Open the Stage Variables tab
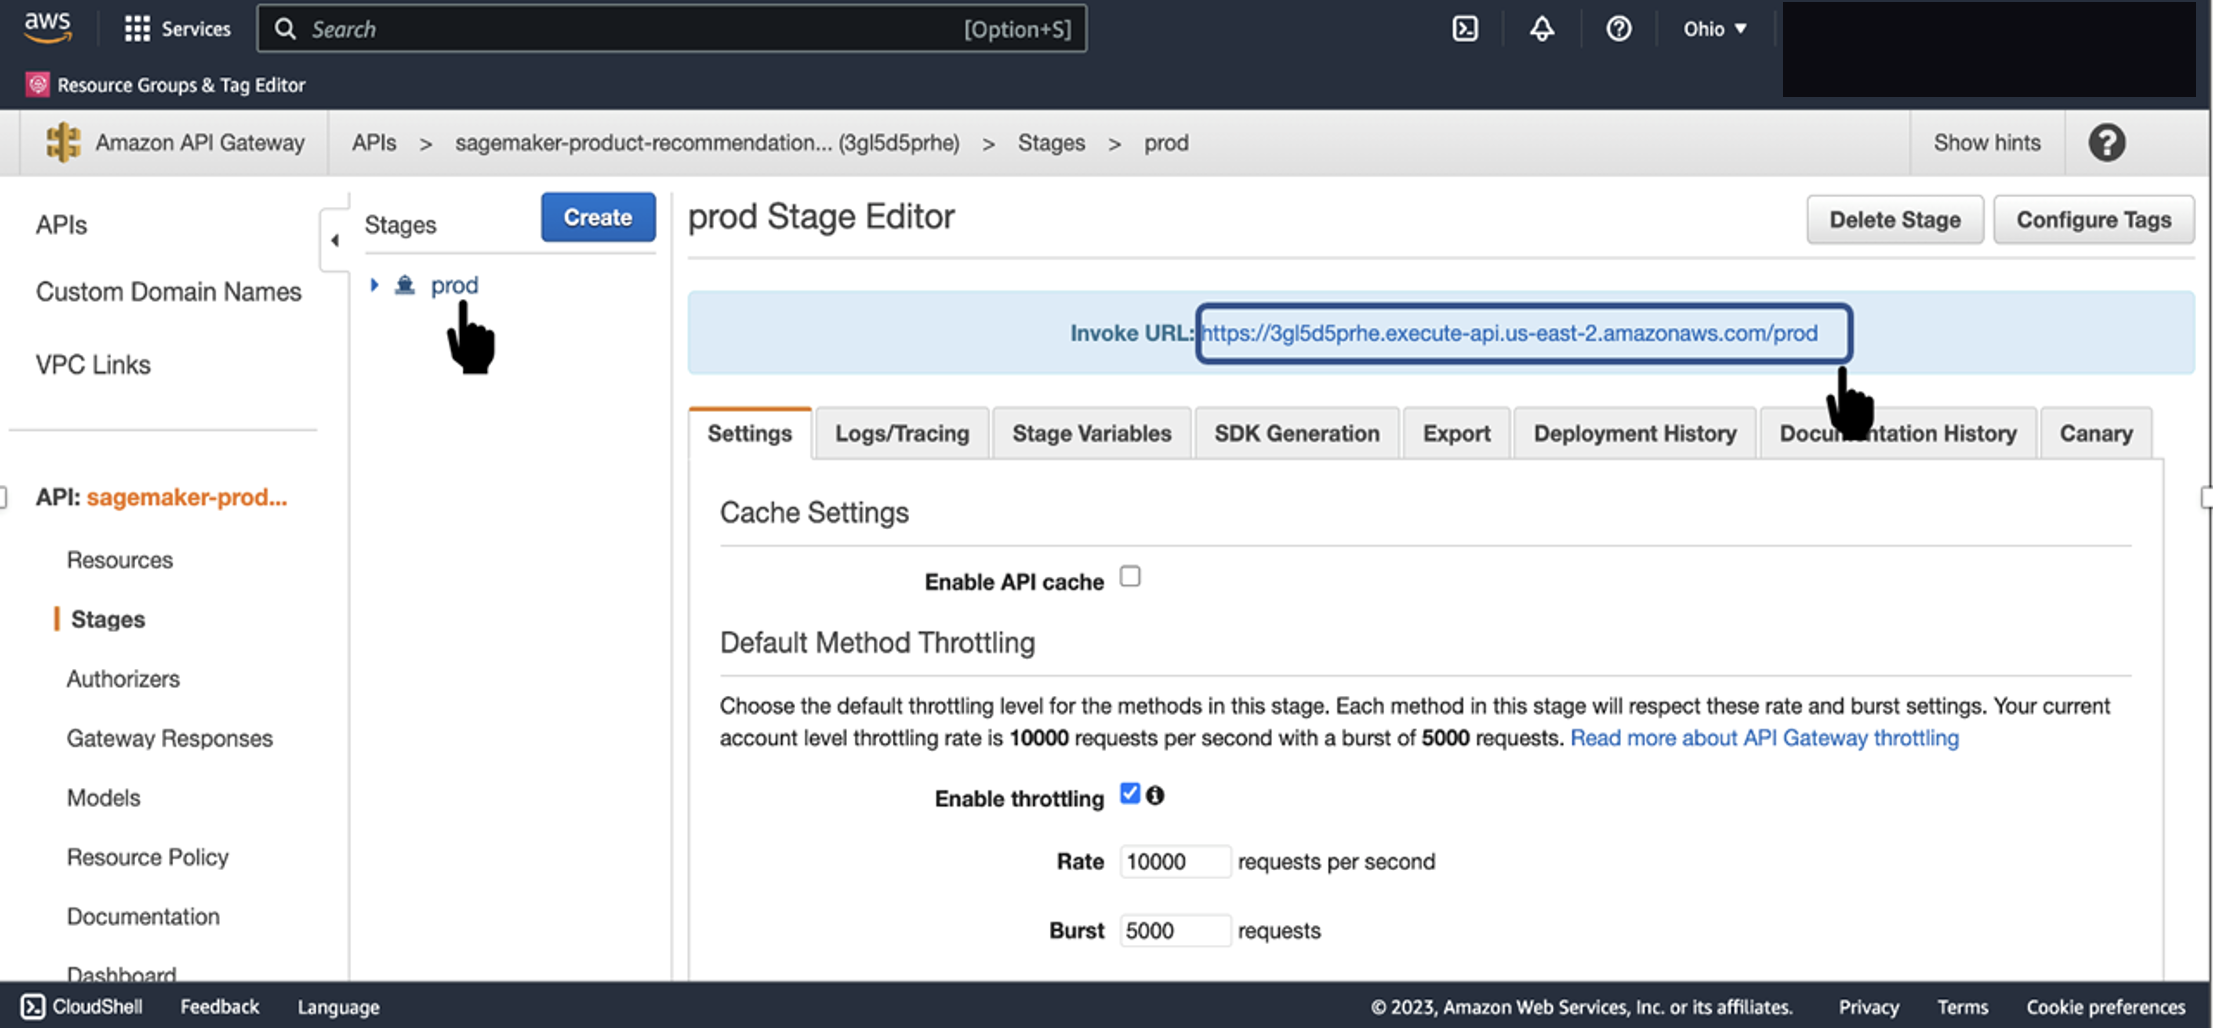The height and width of the screenshot is (1028, 2214). point(1091,433)
